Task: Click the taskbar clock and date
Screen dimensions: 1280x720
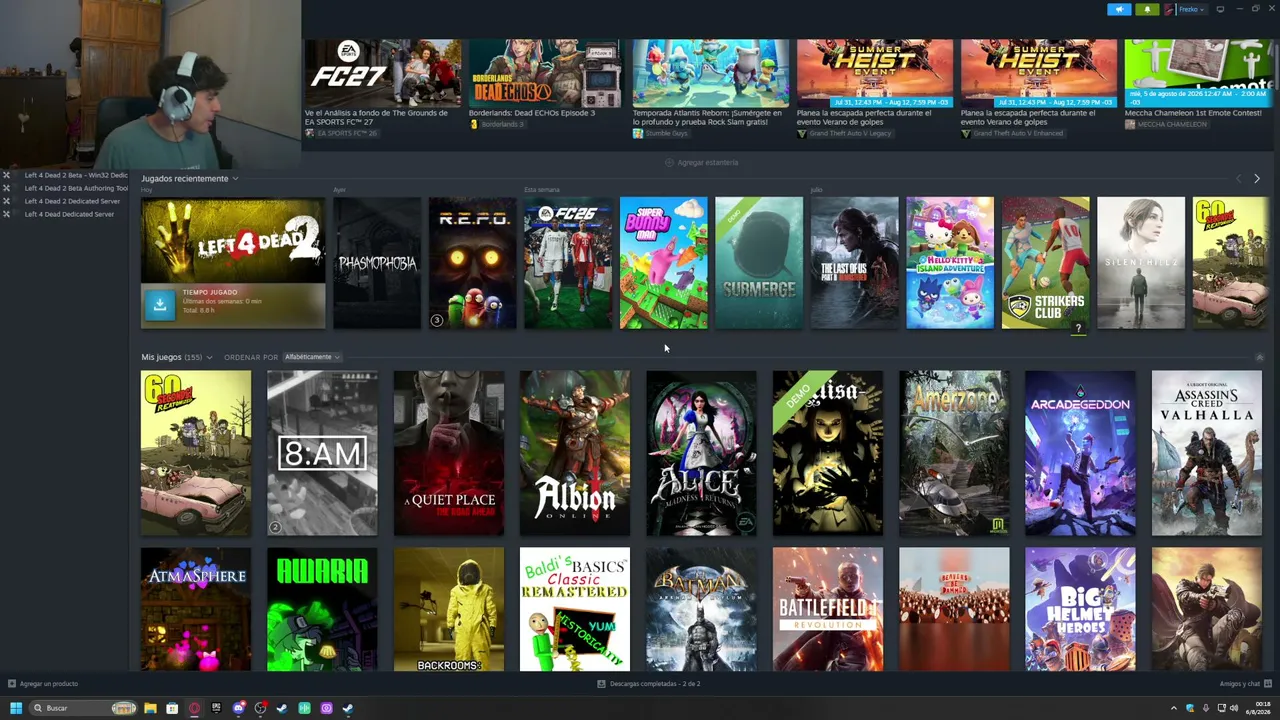Action: tap(1257, 708)
